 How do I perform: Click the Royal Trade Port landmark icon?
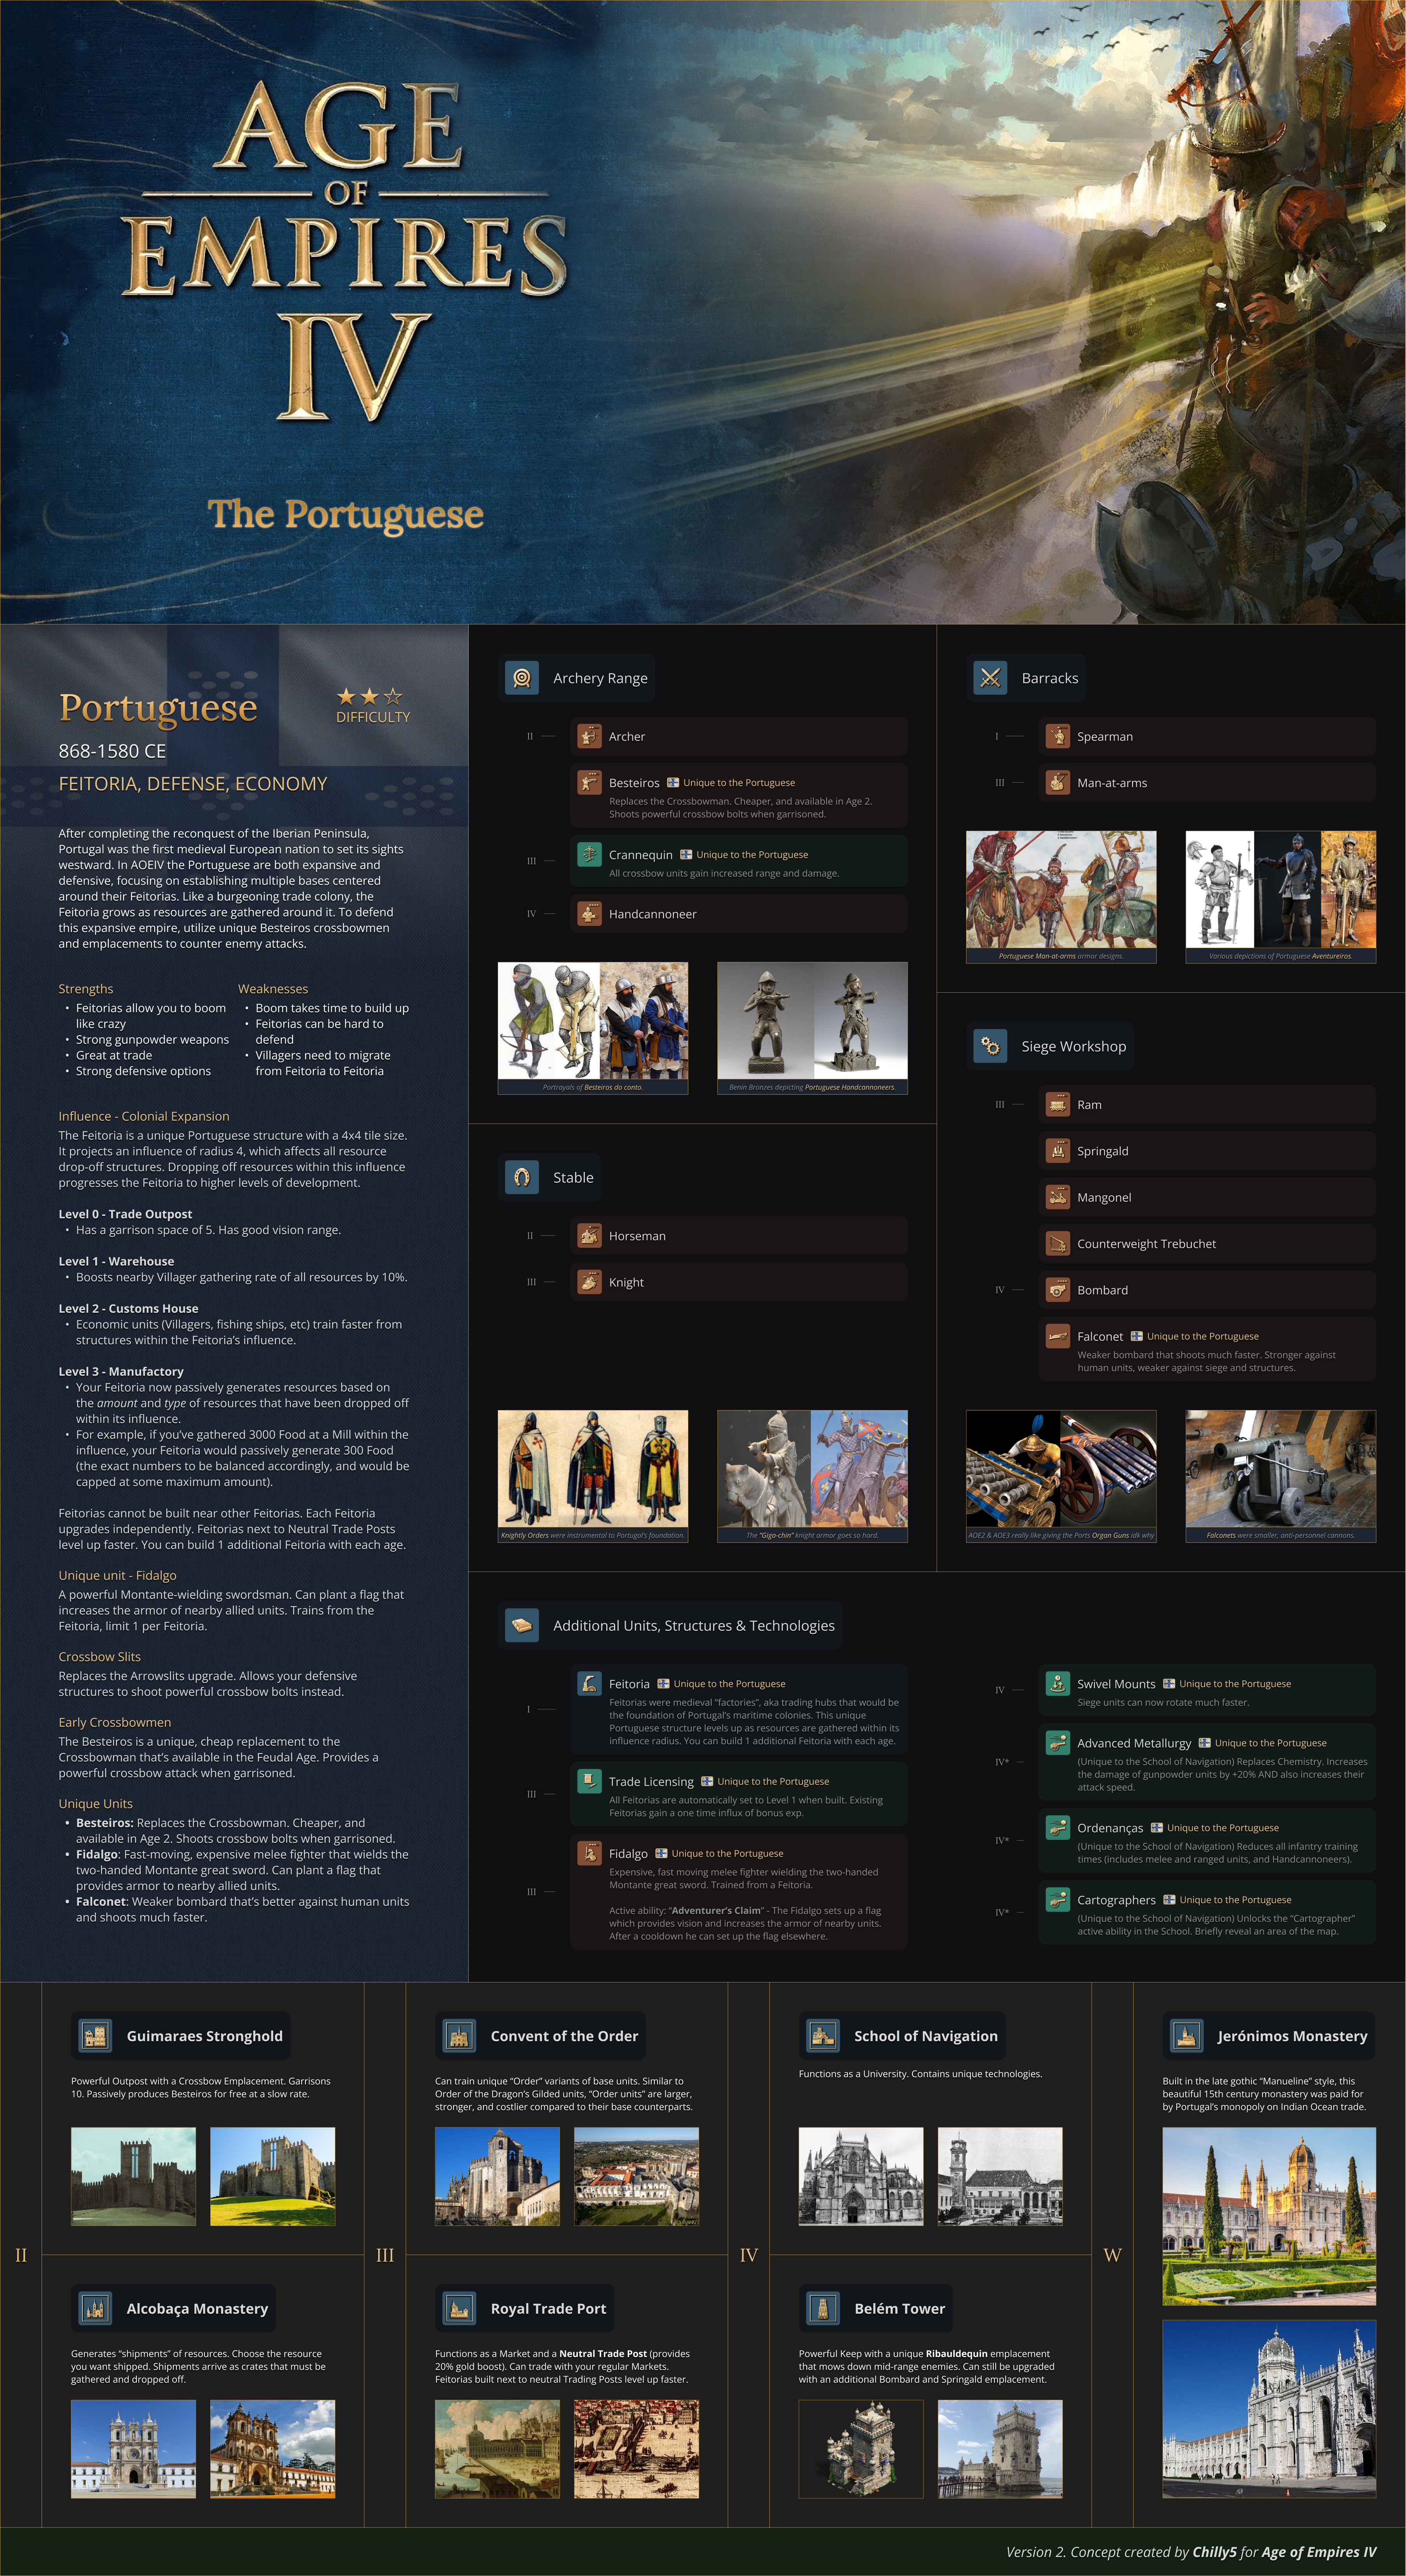(459, 2308)
